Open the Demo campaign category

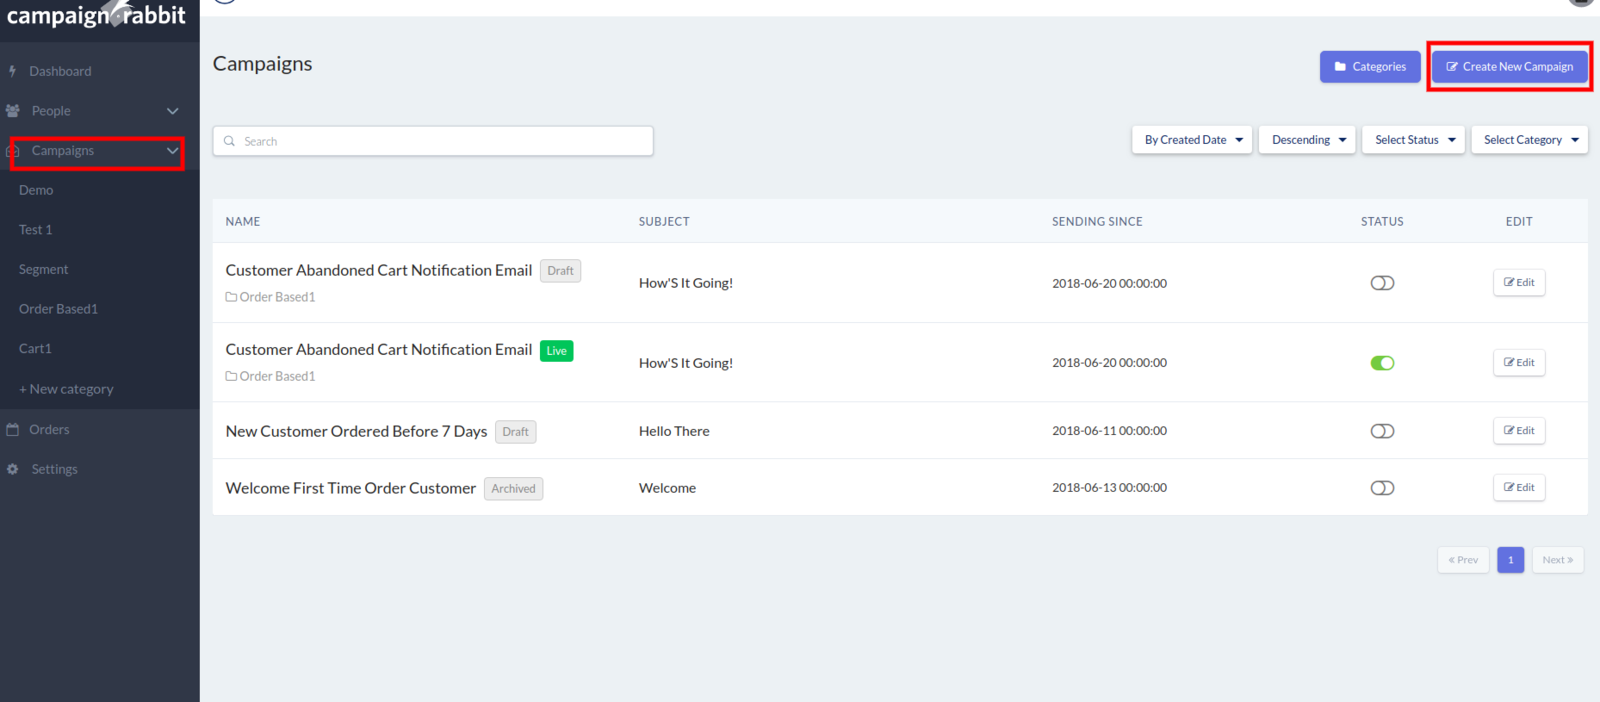36,190
